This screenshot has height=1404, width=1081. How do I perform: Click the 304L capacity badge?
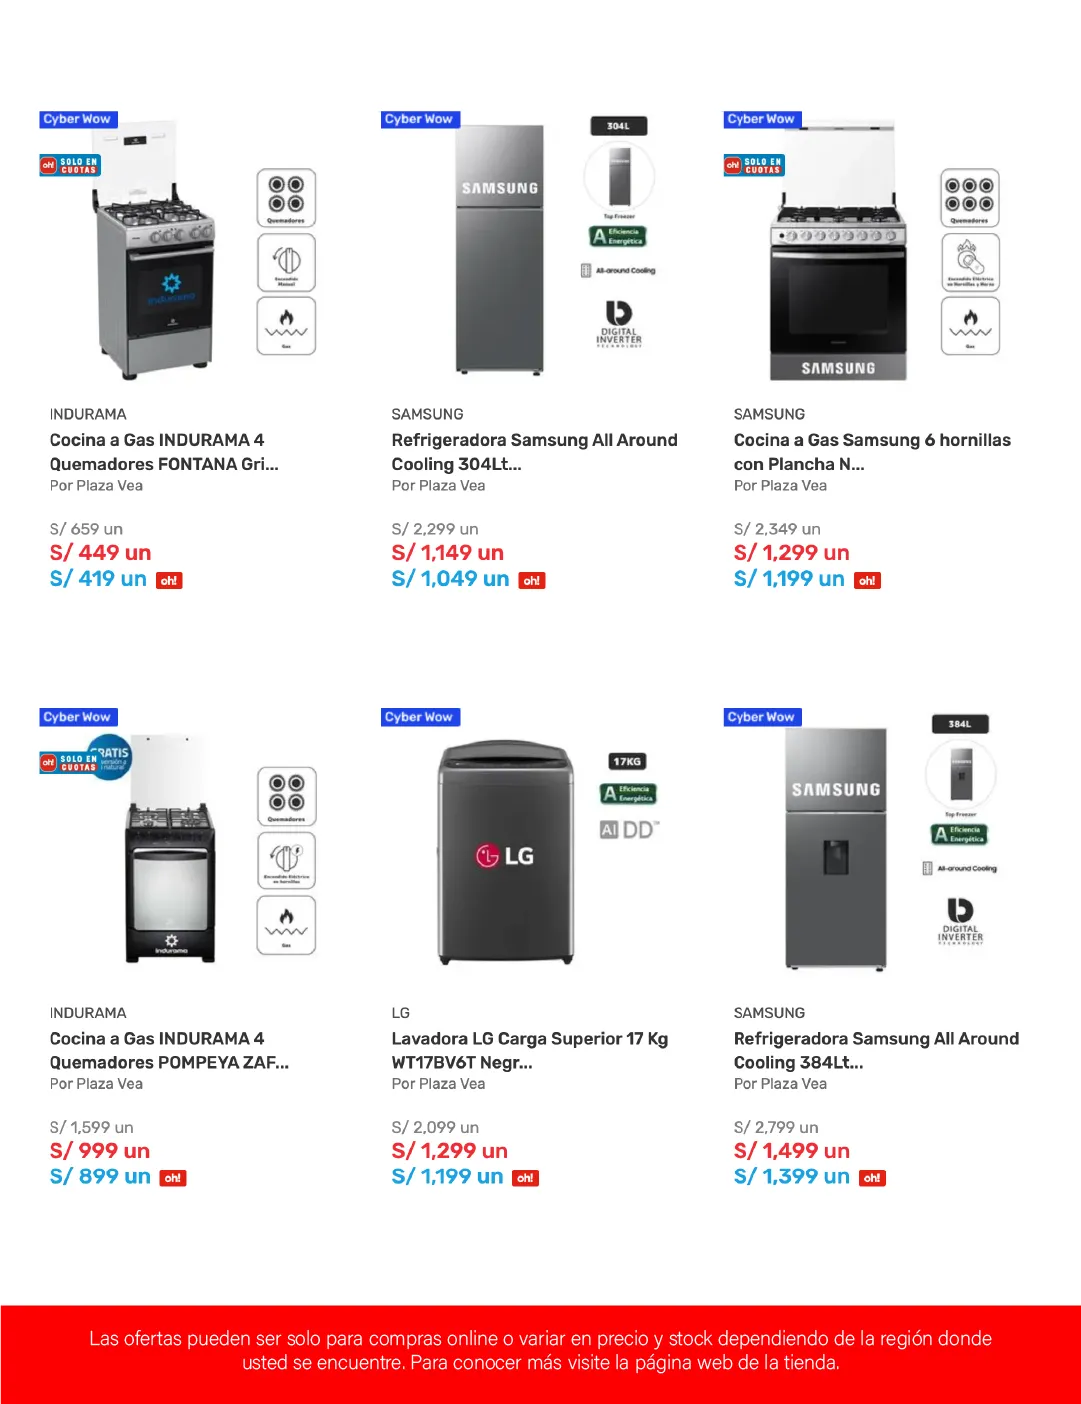(618, 126)
